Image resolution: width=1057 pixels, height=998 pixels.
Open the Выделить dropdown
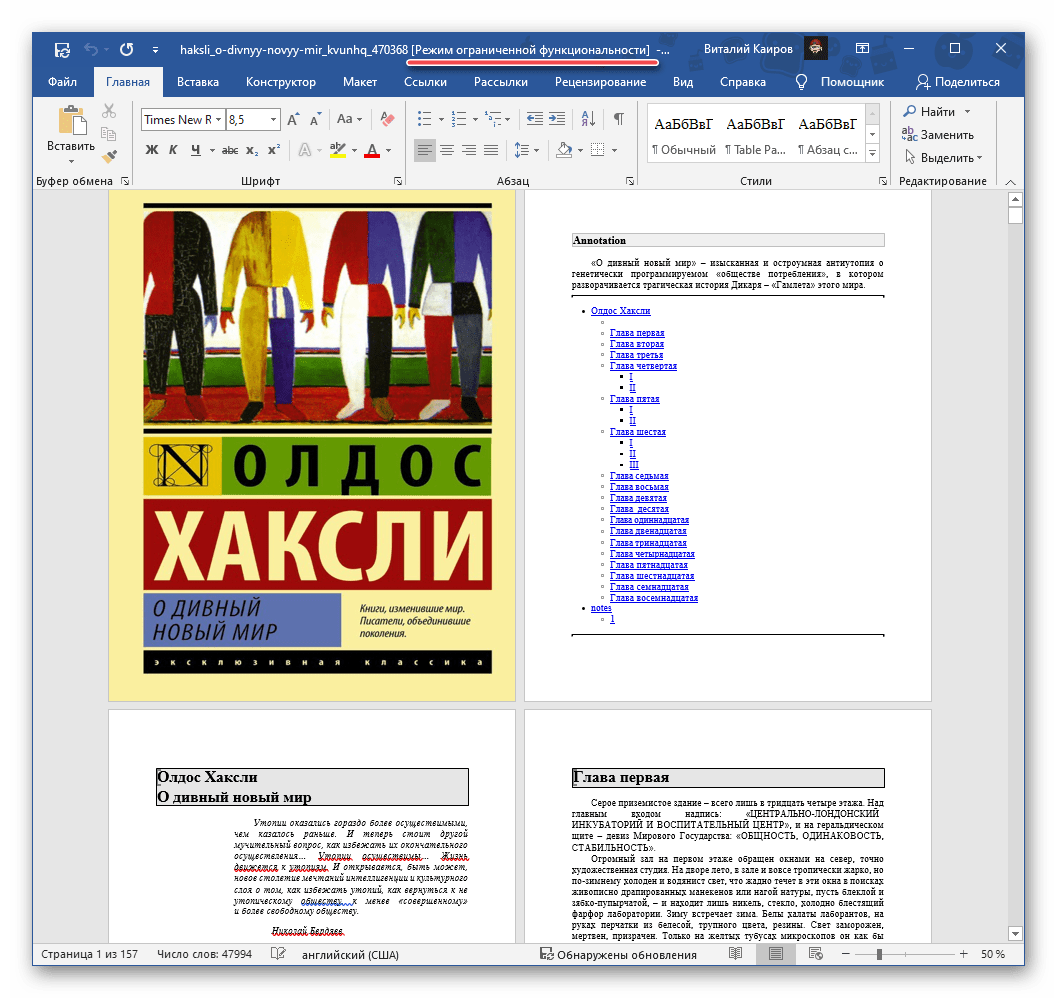942,158
